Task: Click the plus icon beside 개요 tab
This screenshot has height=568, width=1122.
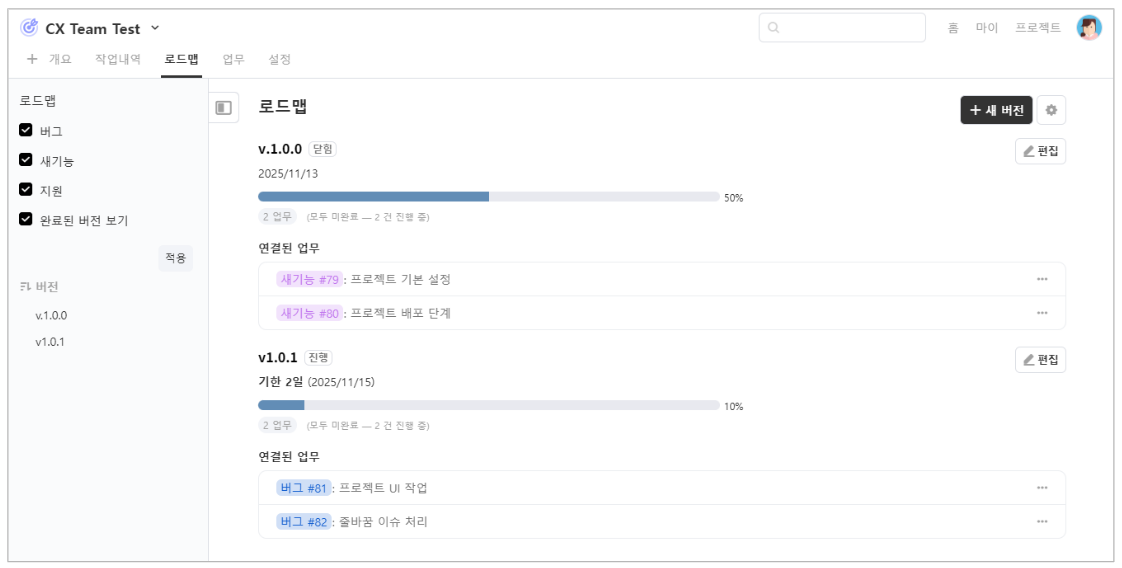Action: [x=32, y=59]
